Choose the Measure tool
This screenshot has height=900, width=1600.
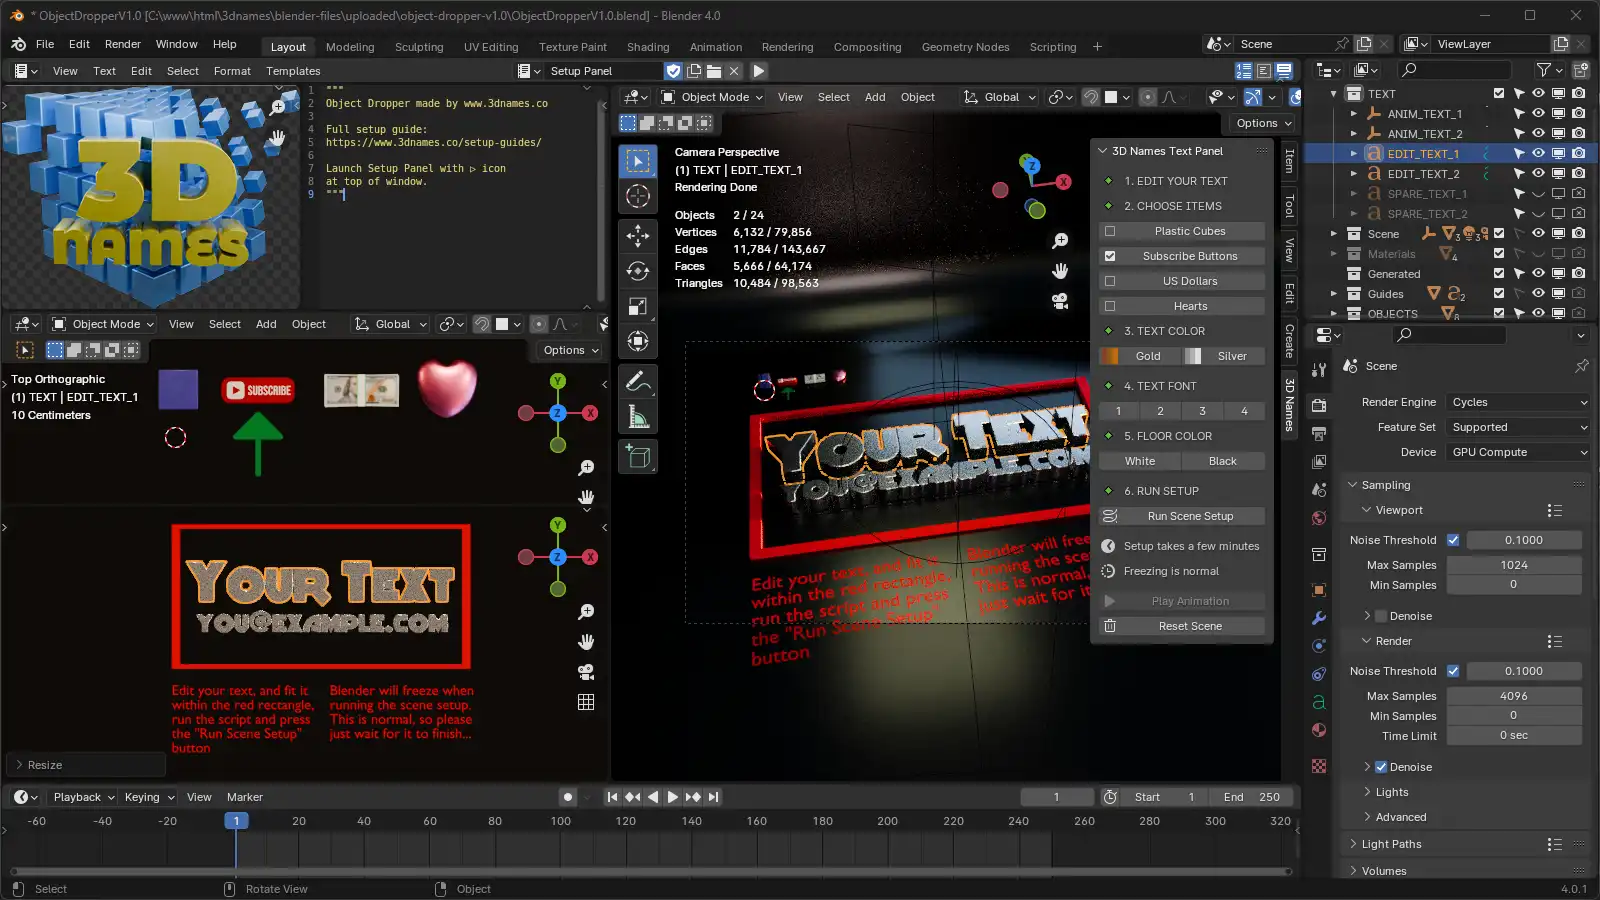(x=638, y=416)
